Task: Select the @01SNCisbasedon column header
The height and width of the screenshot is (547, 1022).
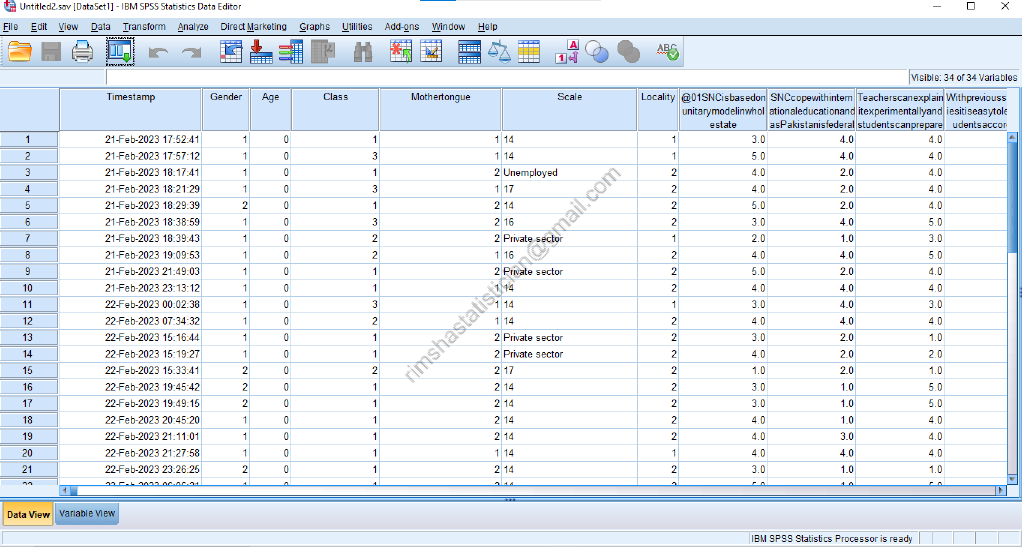Action: [x=723, y=110]
